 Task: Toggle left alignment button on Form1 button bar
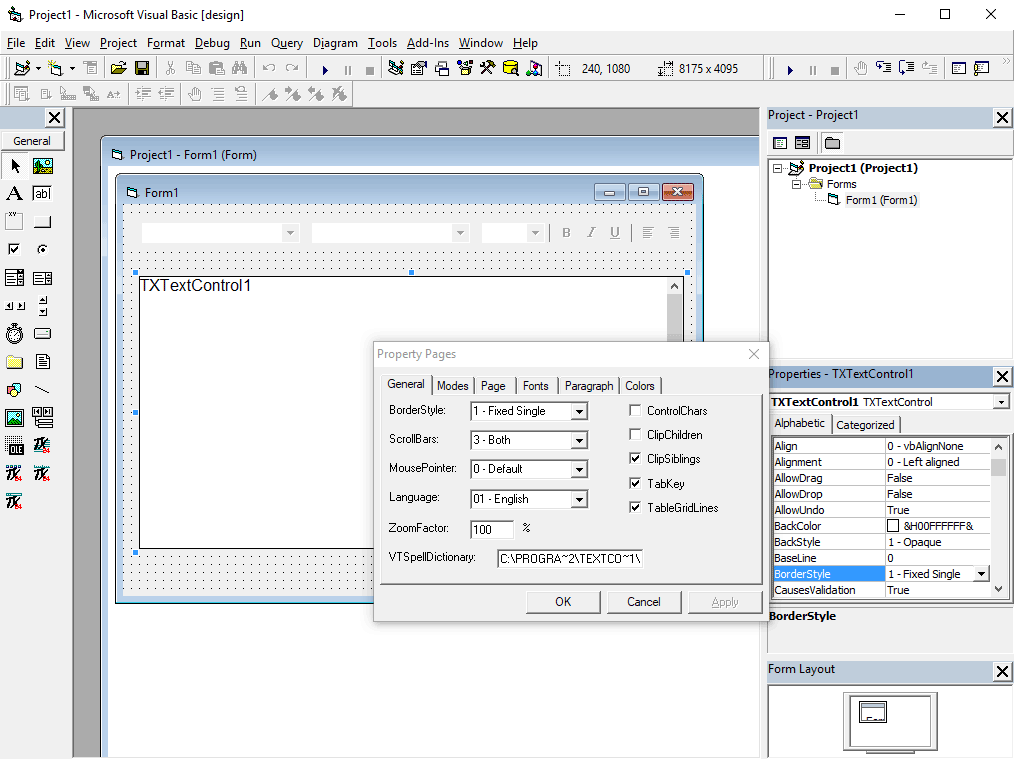pos(648,233)
